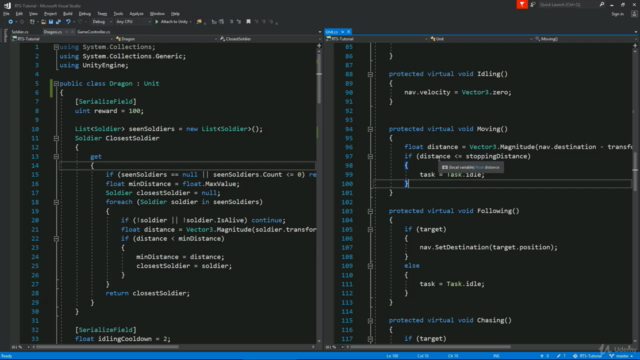Click the Undo toolbar arrow
This screenshot has height=360, width=640.
[x=68, y=22]
